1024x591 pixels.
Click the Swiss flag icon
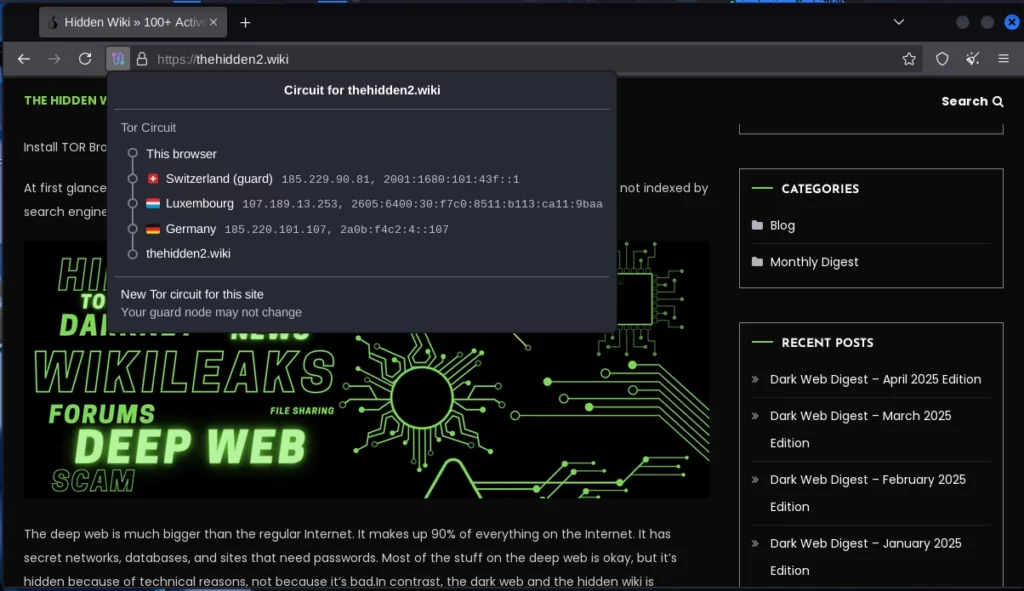[153, 179]
